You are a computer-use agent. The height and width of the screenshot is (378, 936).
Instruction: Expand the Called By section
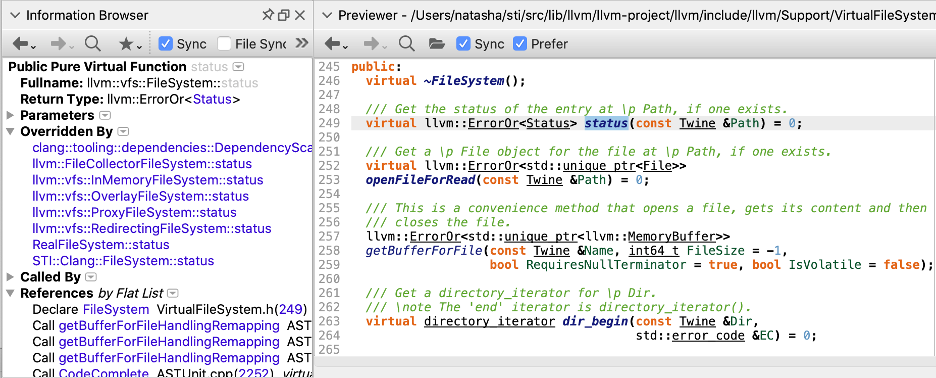click(11, 277)
